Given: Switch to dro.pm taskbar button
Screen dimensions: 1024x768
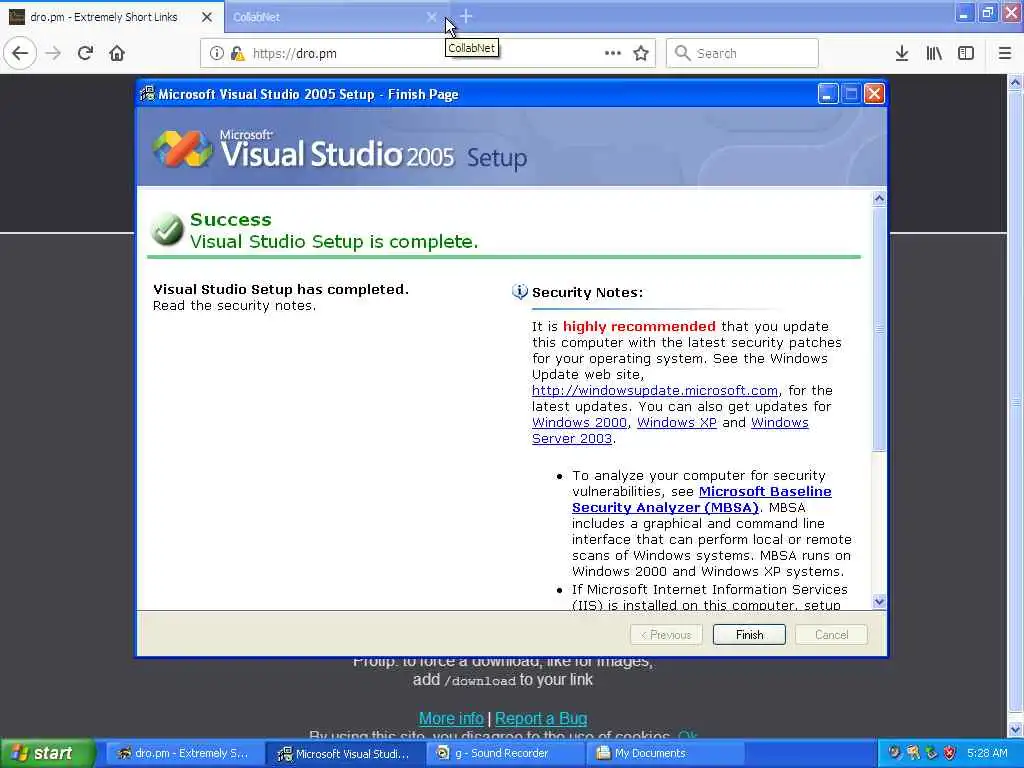Looking at the screenshot, I should [183, 753].
